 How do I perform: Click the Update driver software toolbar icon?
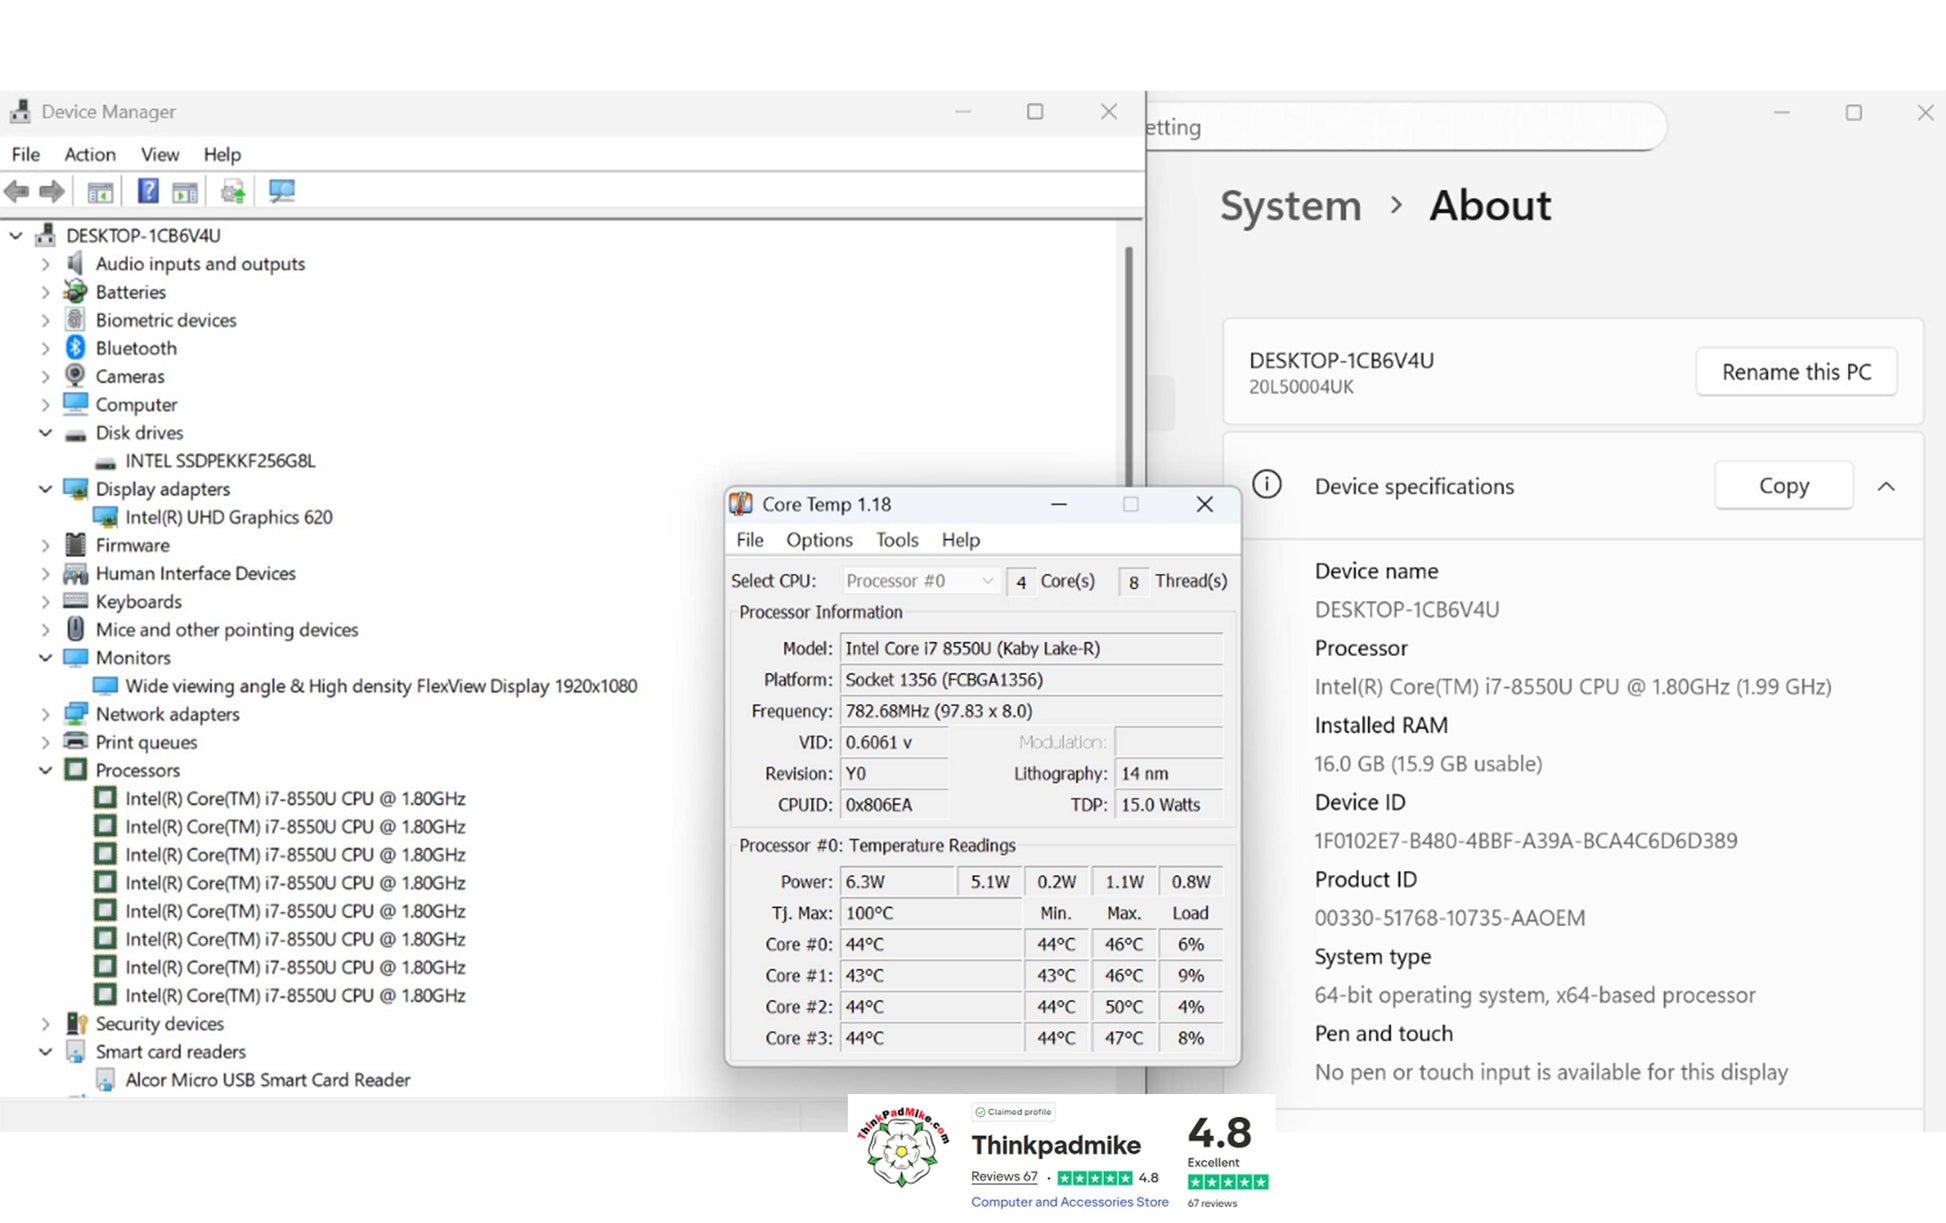click(x=233, y=191)
